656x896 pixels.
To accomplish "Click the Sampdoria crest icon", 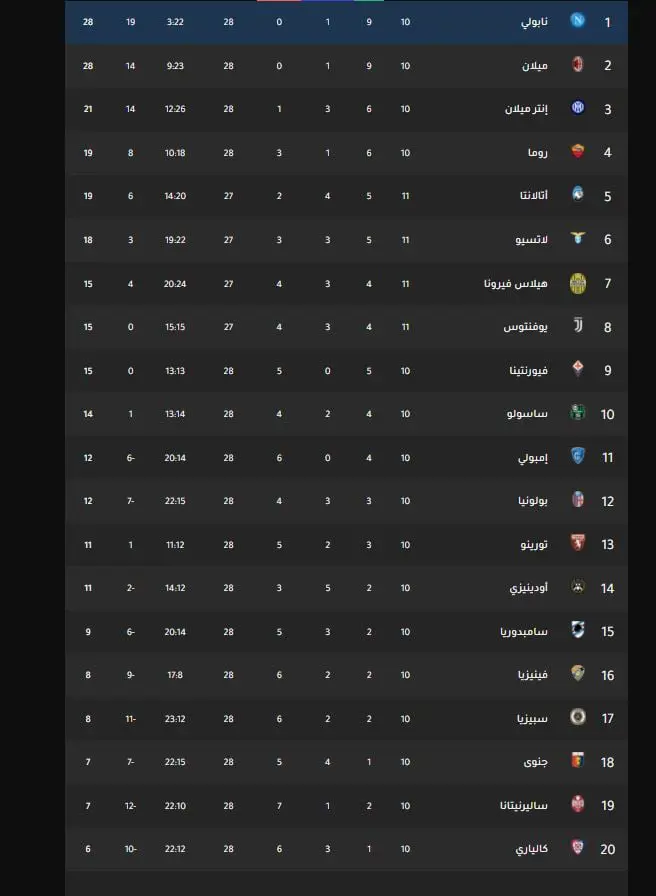I will [x=578, y=630].
